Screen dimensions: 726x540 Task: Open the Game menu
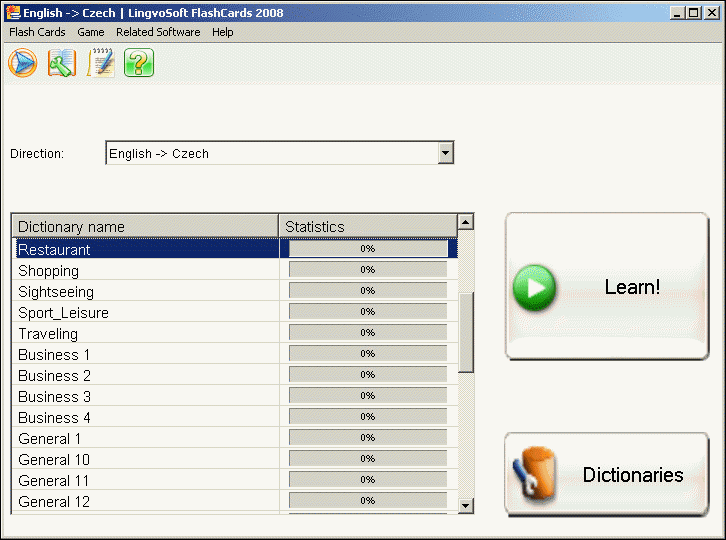91,32
